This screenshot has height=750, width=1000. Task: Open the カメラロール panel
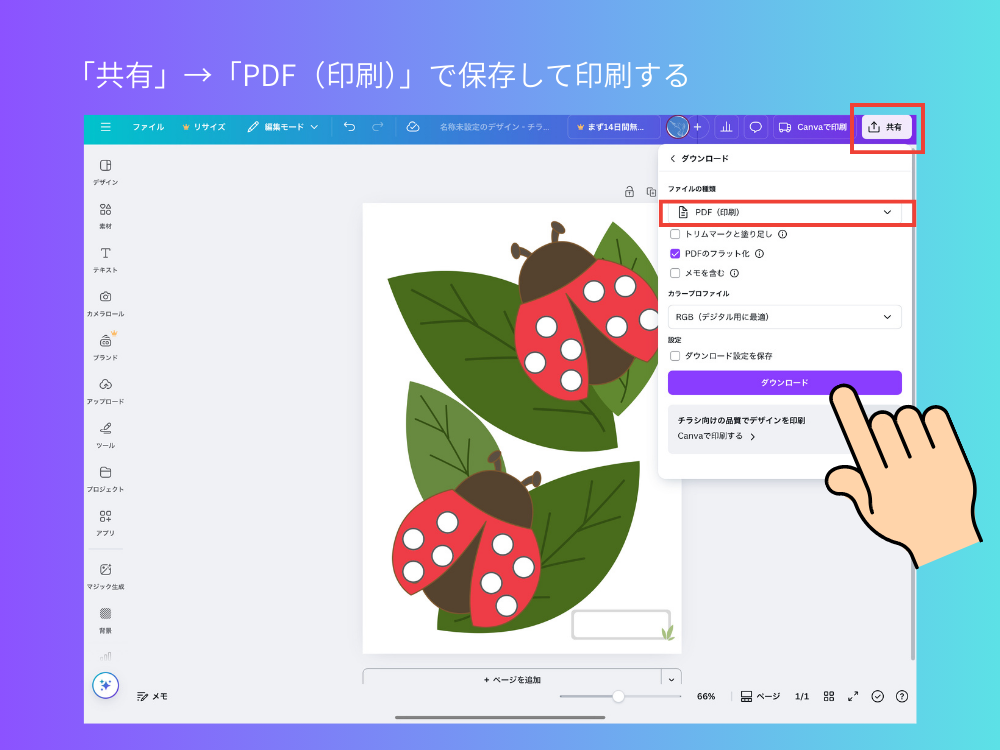[104, 302]
